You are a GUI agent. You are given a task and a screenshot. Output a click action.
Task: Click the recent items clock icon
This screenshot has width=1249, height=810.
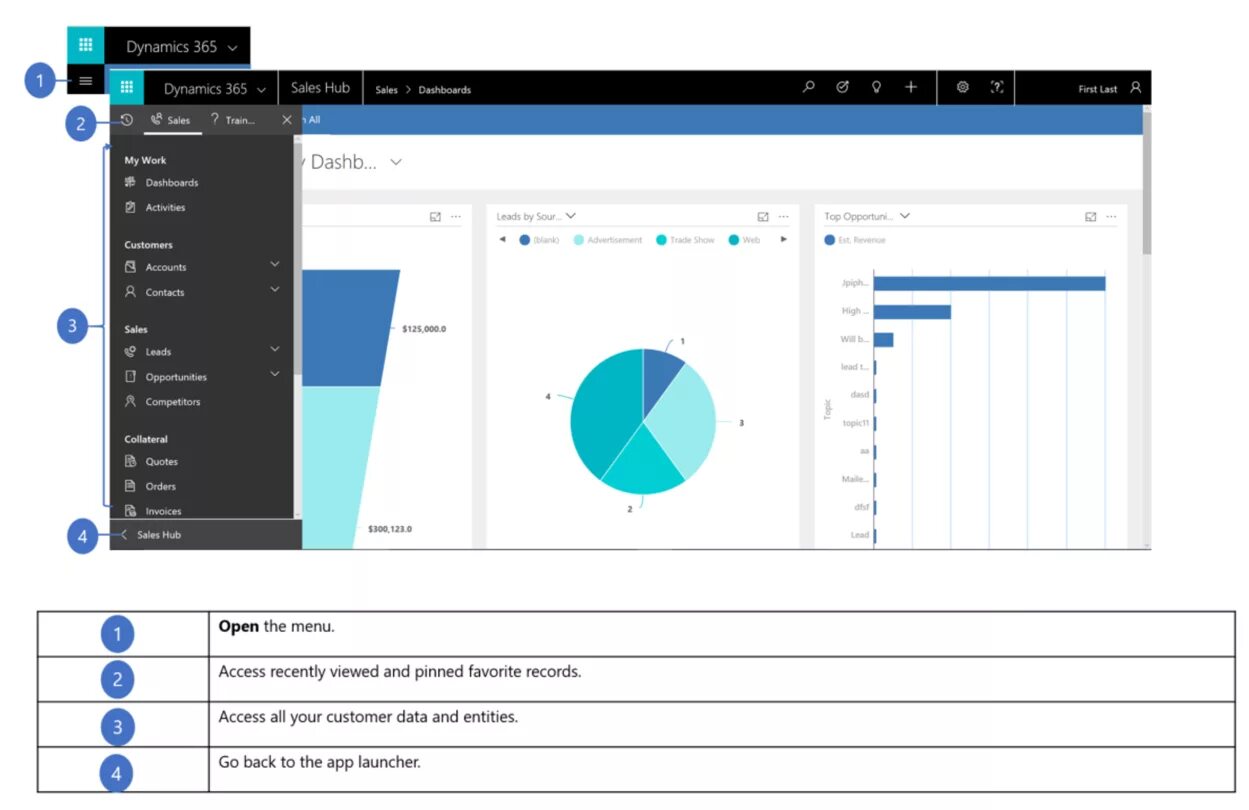(x=127, y=120)
